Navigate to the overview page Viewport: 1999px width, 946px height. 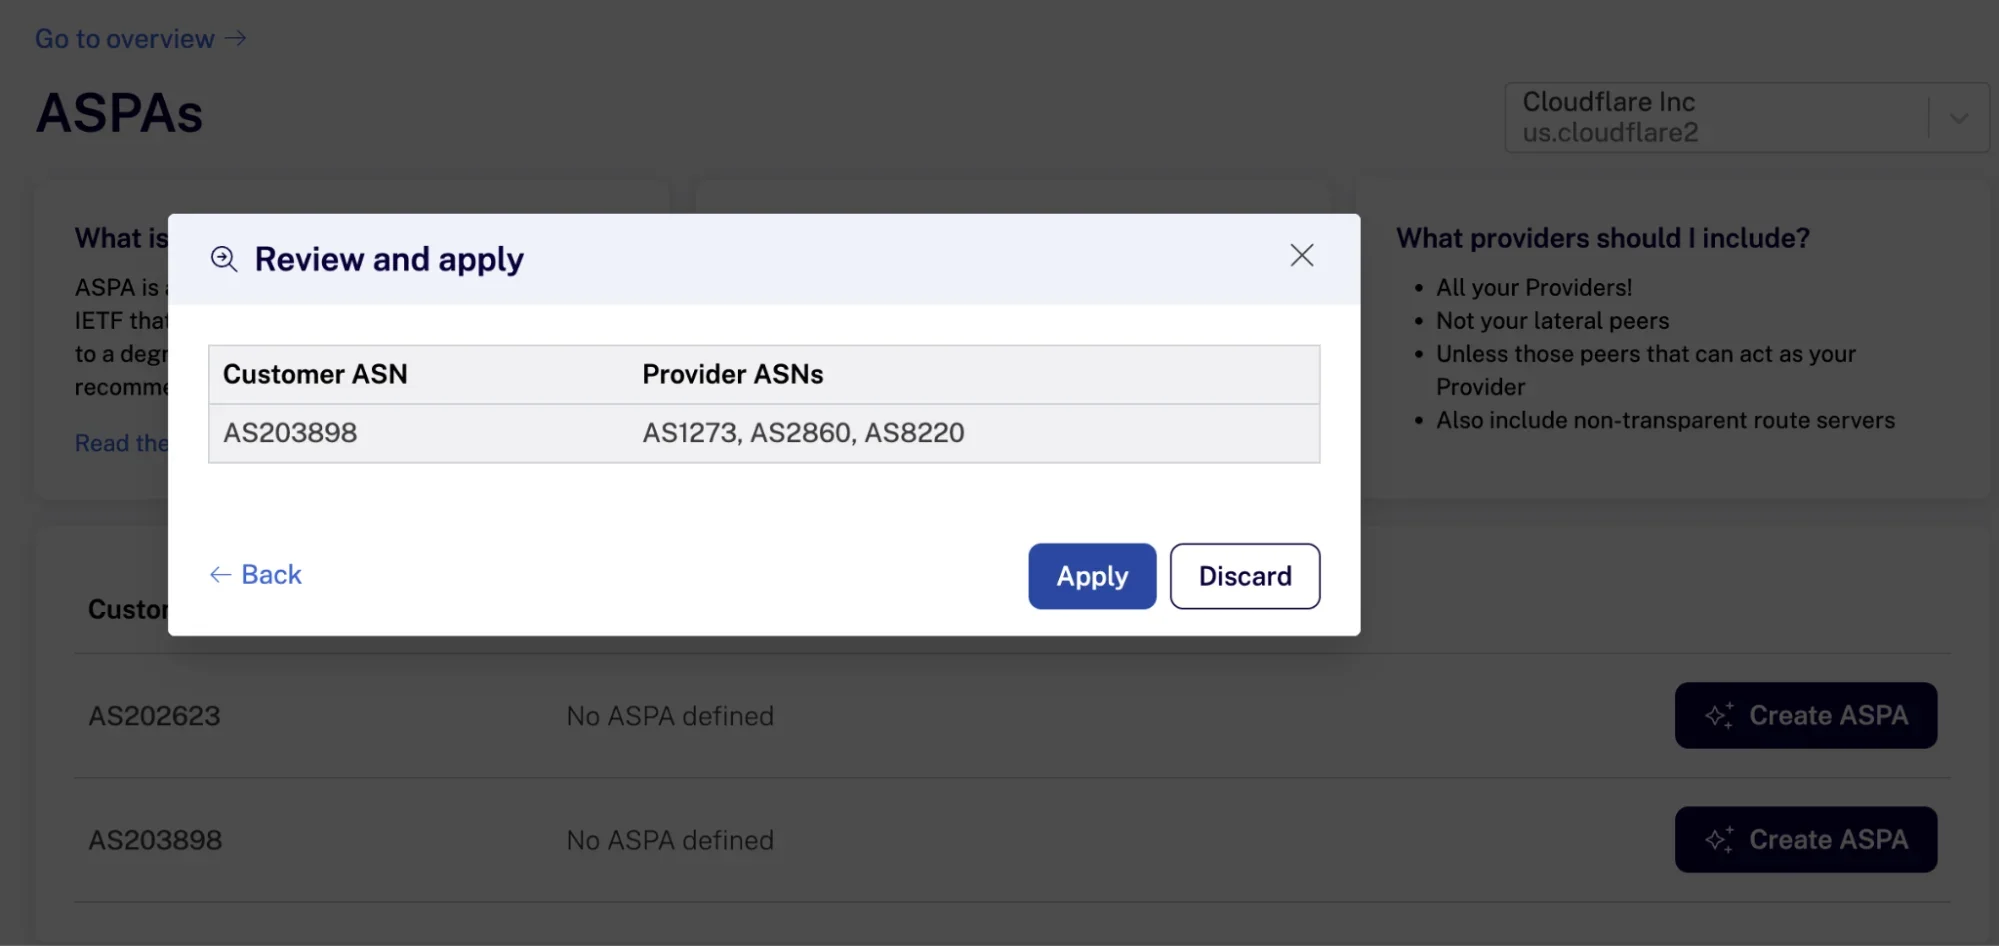point(123,38)
